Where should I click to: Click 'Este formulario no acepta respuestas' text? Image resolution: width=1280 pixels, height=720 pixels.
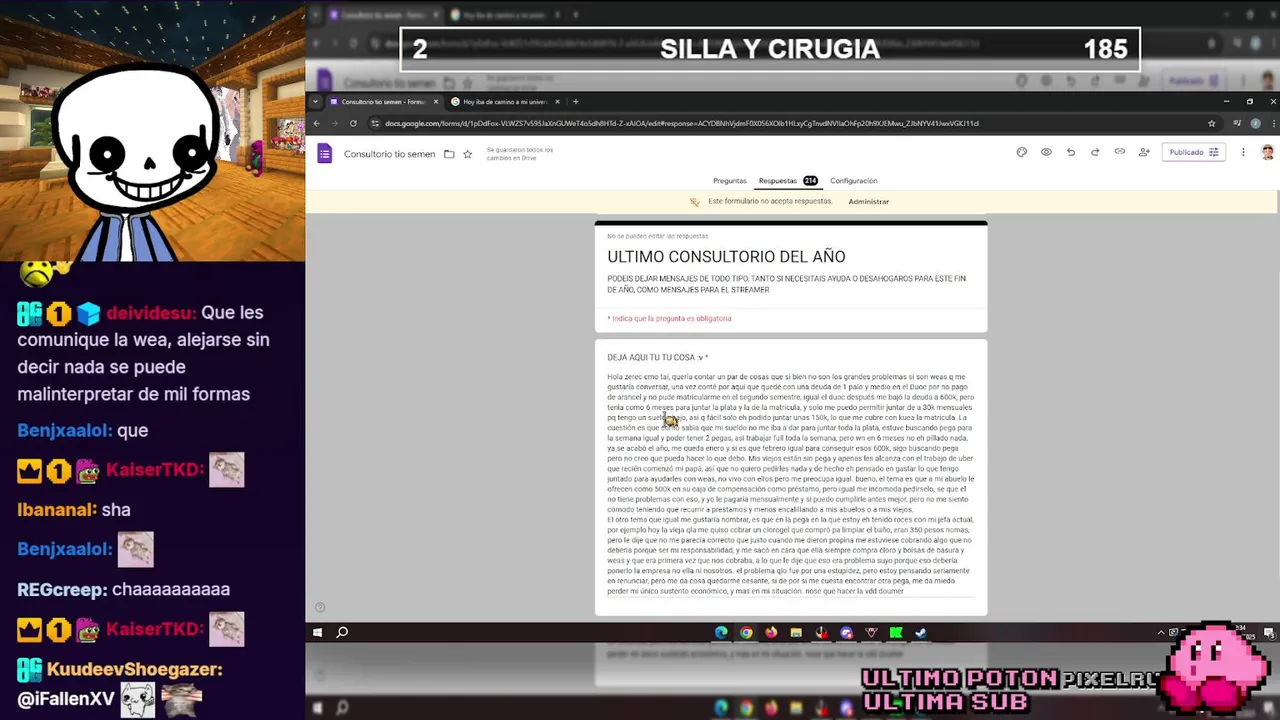(x=770, y=201)
